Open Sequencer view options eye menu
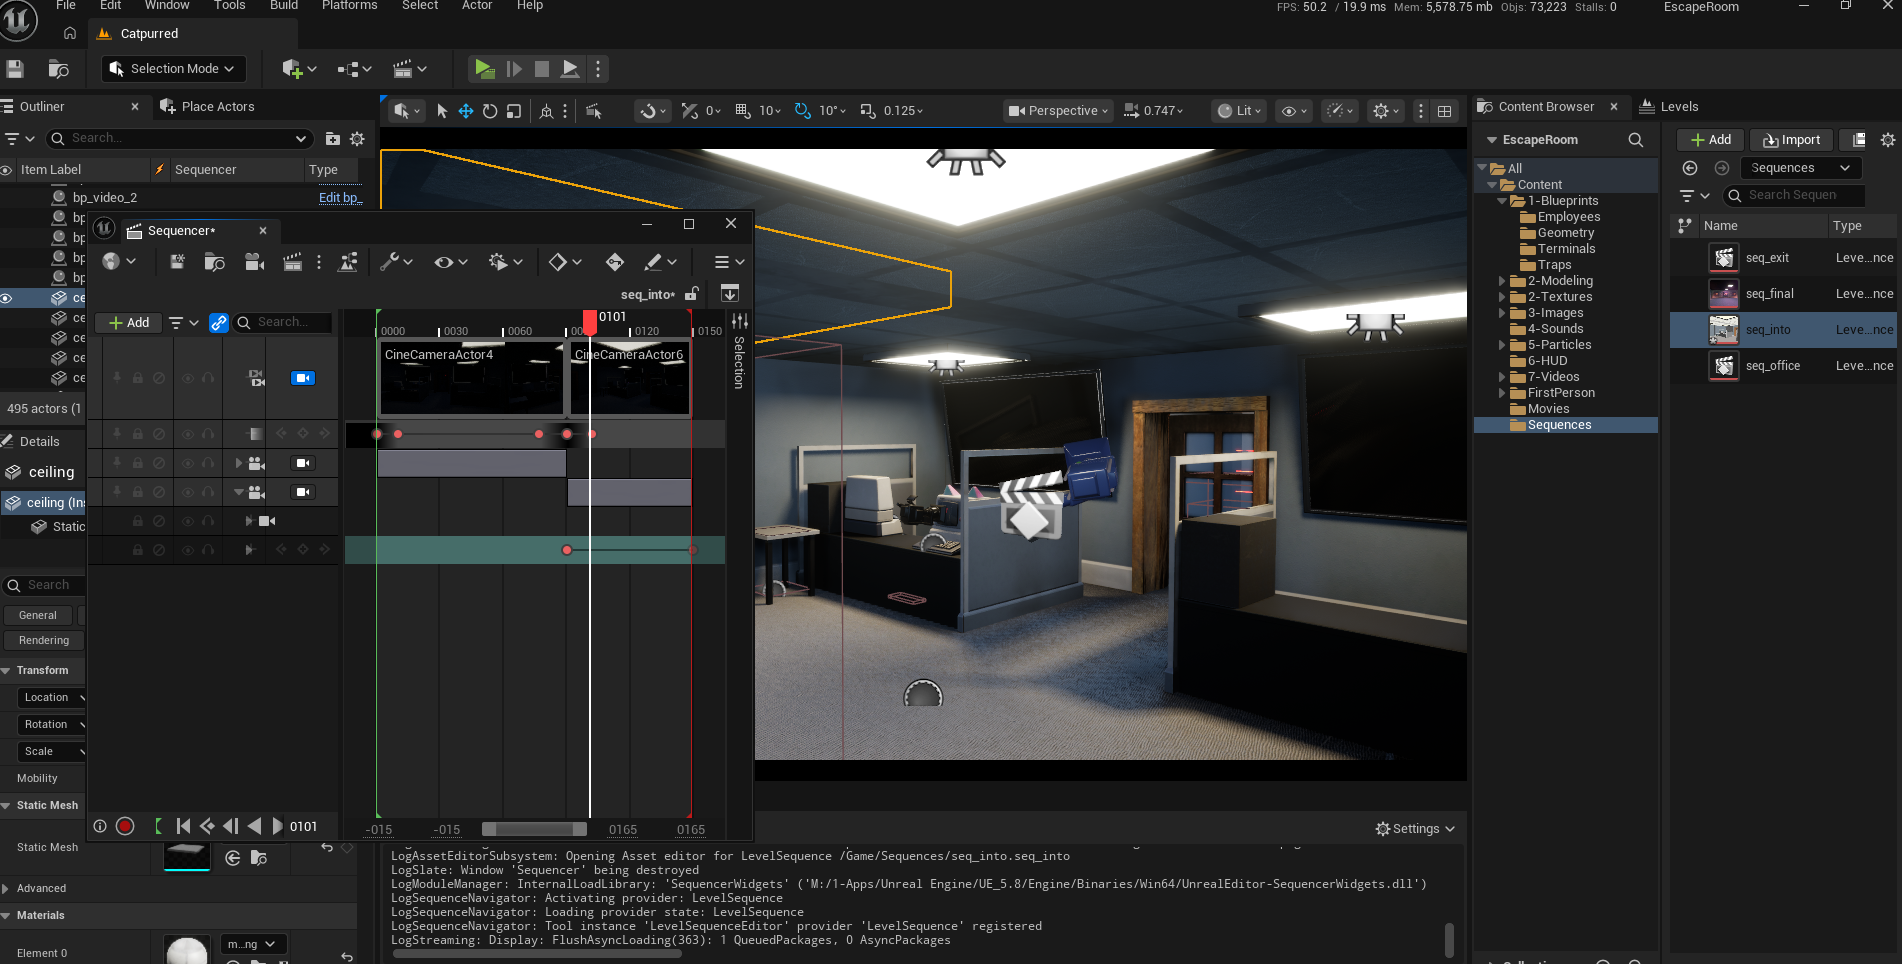This screenshot has width=1902, height=964. coord(451,262)
